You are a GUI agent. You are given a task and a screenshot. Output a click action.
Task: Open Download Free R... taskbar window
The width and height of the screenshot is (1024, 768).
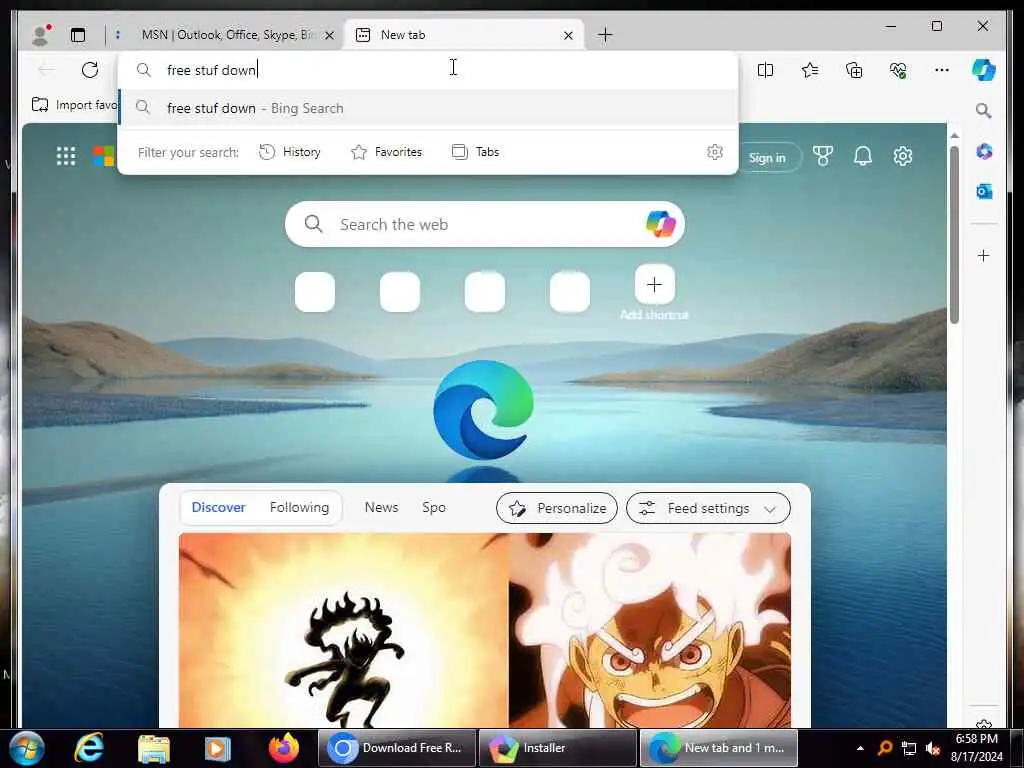click(396, 748)
